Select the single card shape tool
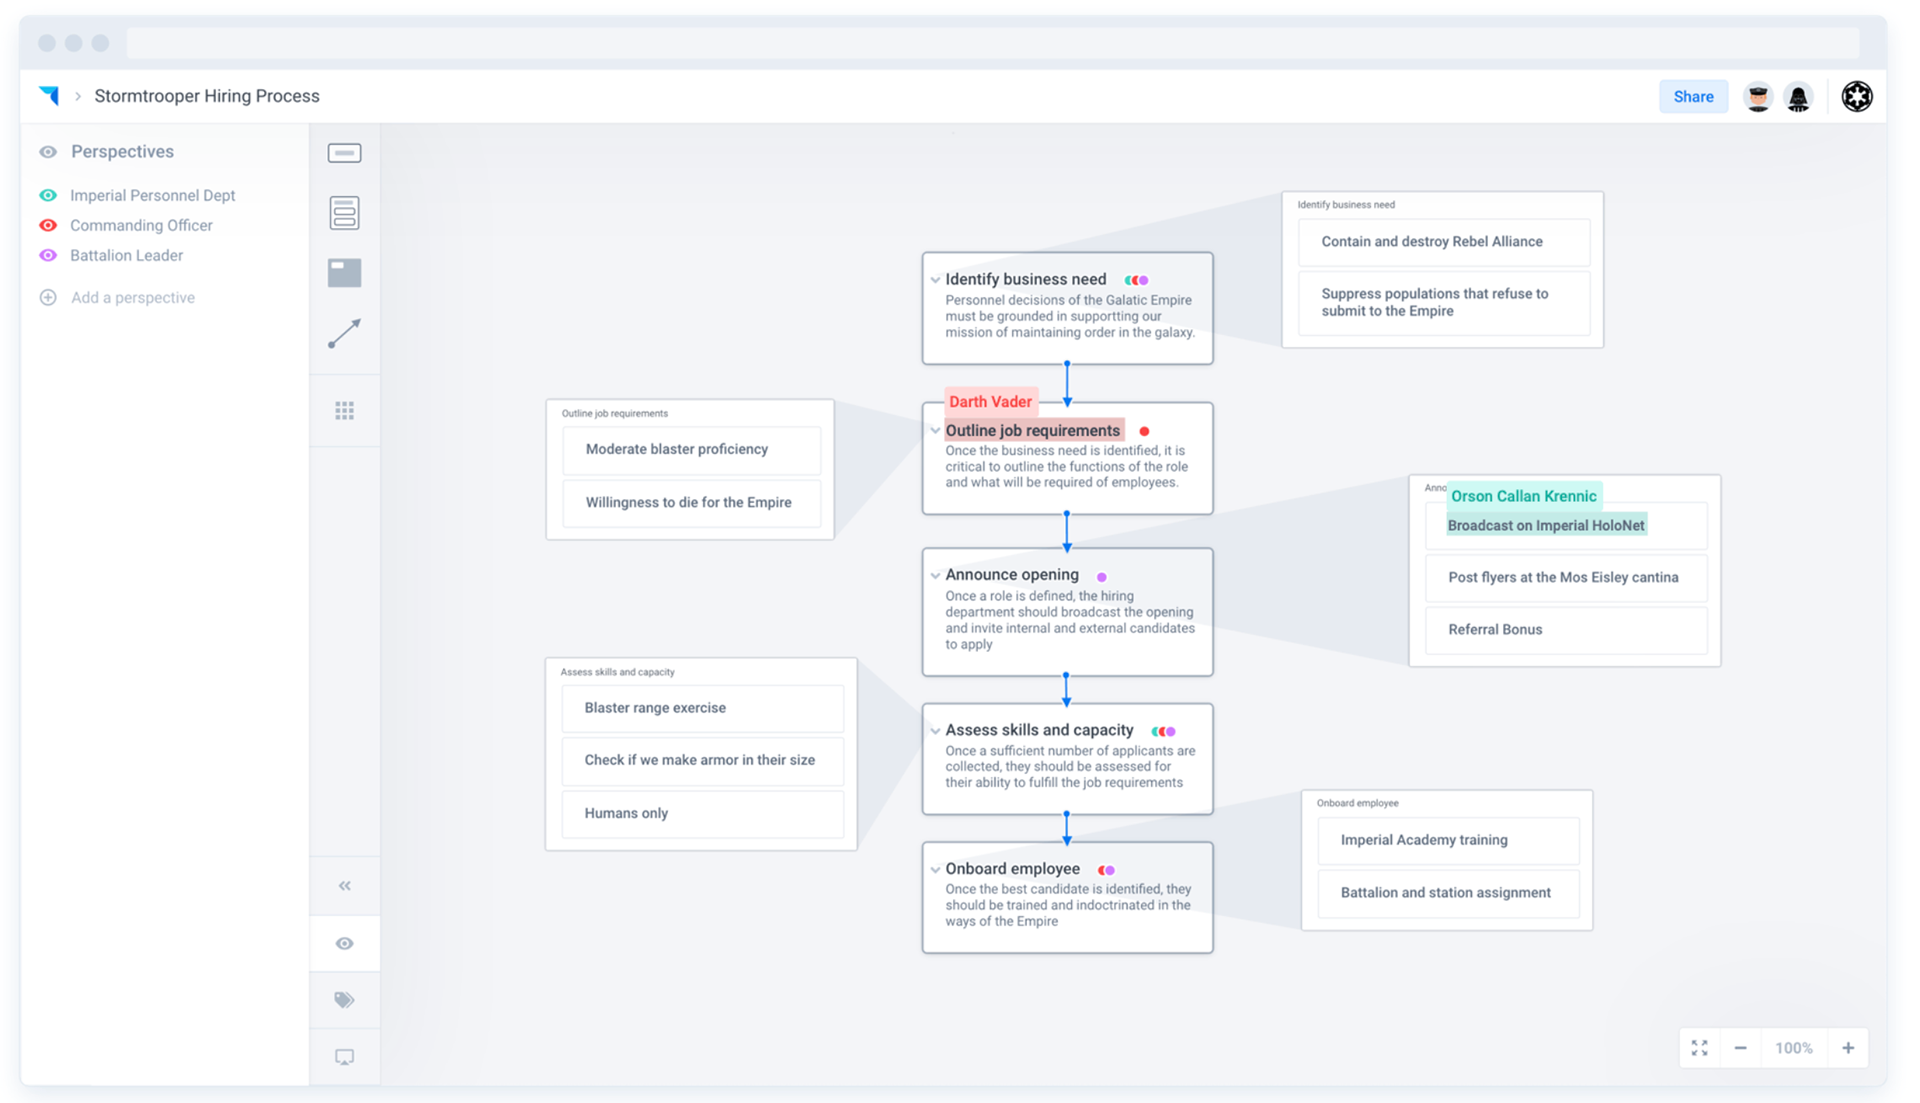The height and width of the screenshot is (1103, 1920). click(x=344, y=153)
